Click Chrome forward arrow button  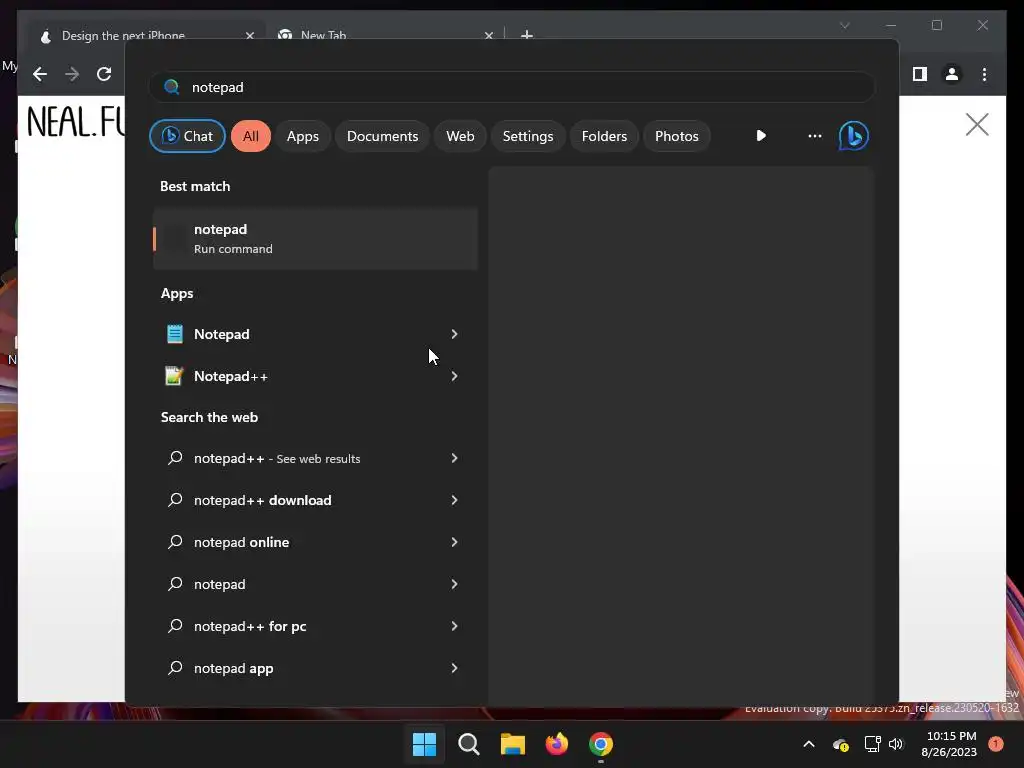click(x=72, y=74)
